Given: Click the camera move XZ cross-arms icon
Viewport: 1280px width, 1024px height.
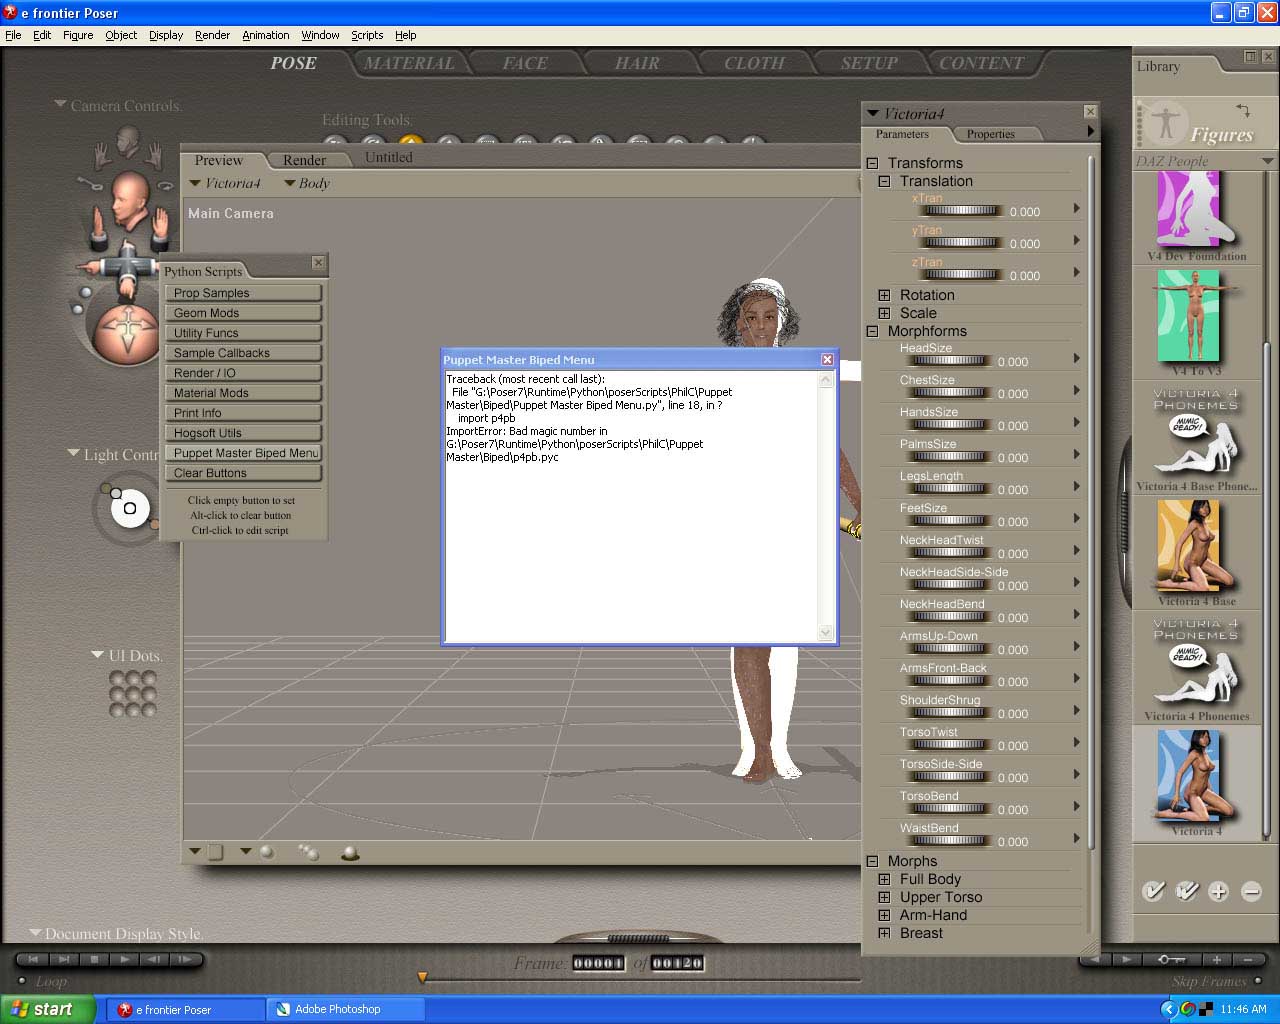Looking at the screenshot, I should [x=127, y=266].
